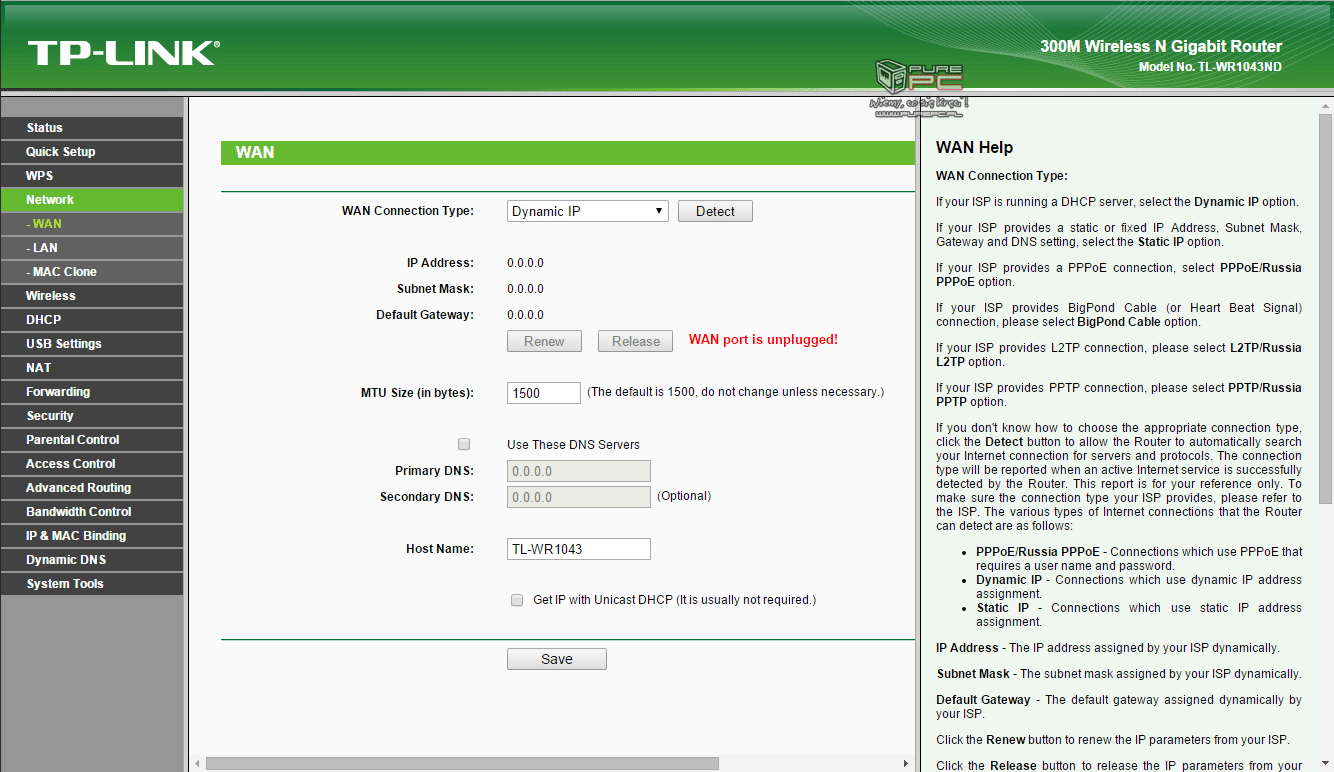Click the horizontal scrollbar left arrow
This screenshot has width=1334, height=772.
pyautogui.click(x=197, y=764)
